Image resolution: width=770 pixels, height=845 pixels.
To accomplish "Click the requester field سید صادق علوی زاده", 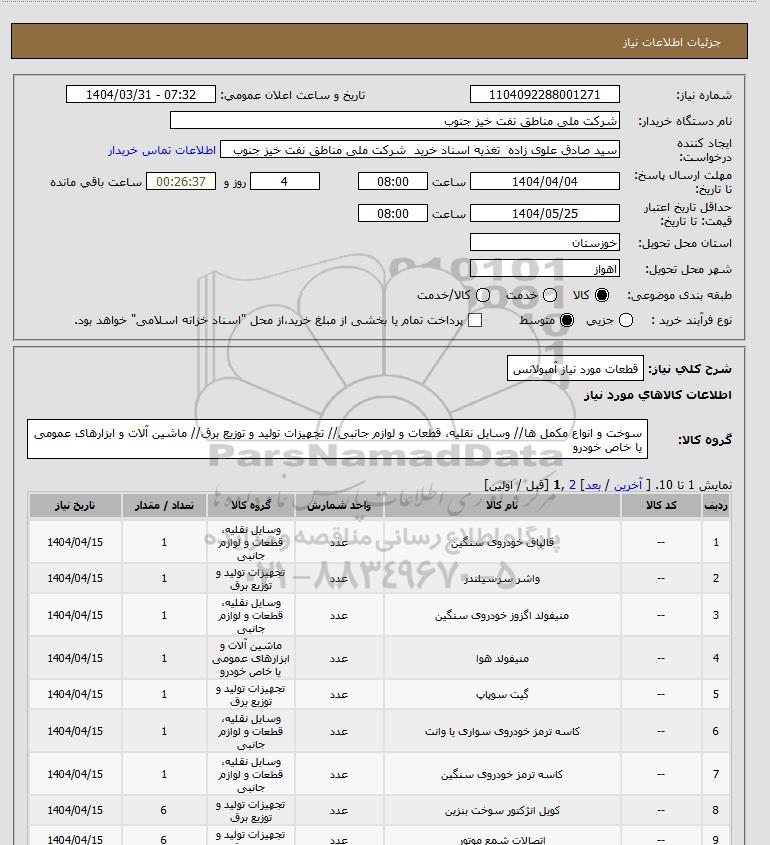I will 420,150.
